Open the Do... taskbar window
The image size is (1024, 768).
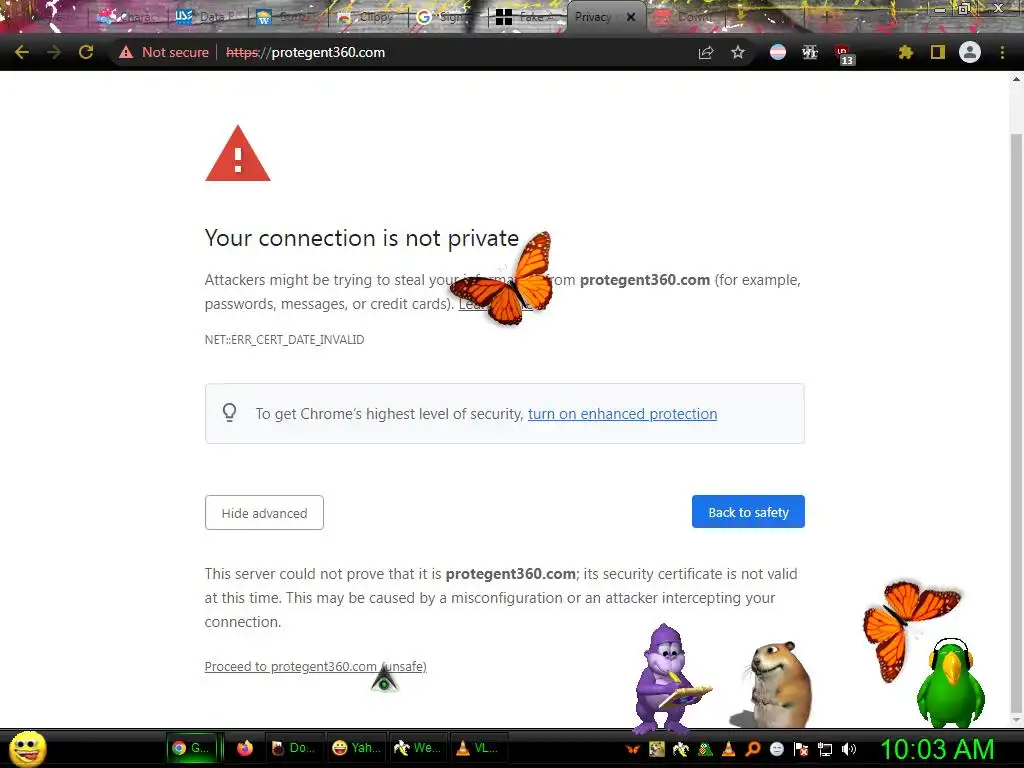[294, 748]
